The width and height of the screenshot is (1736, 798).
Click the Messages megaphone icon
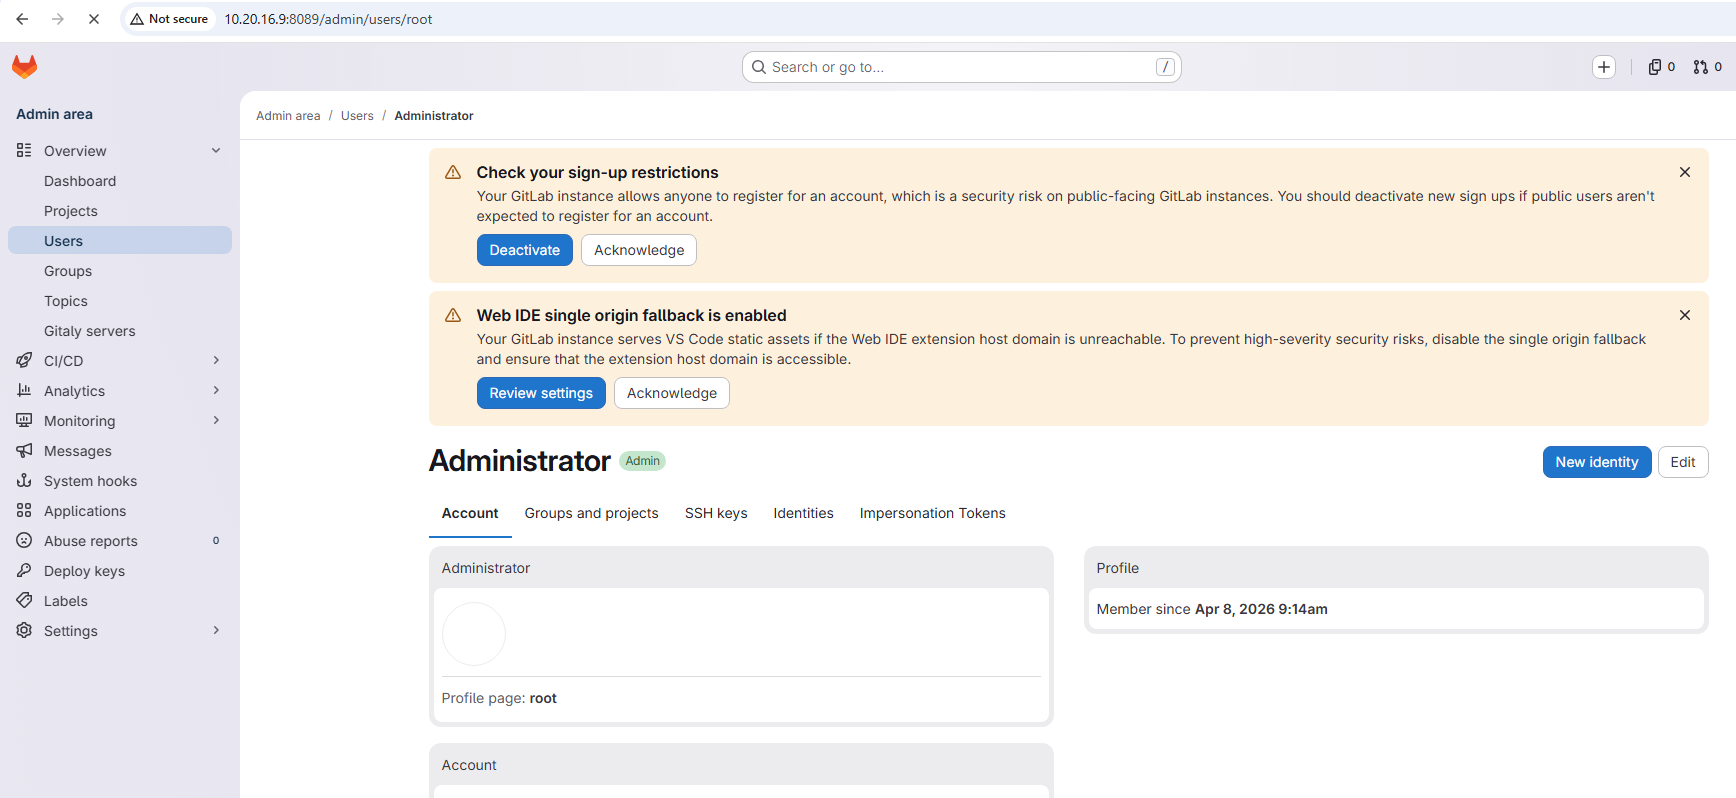24,450
